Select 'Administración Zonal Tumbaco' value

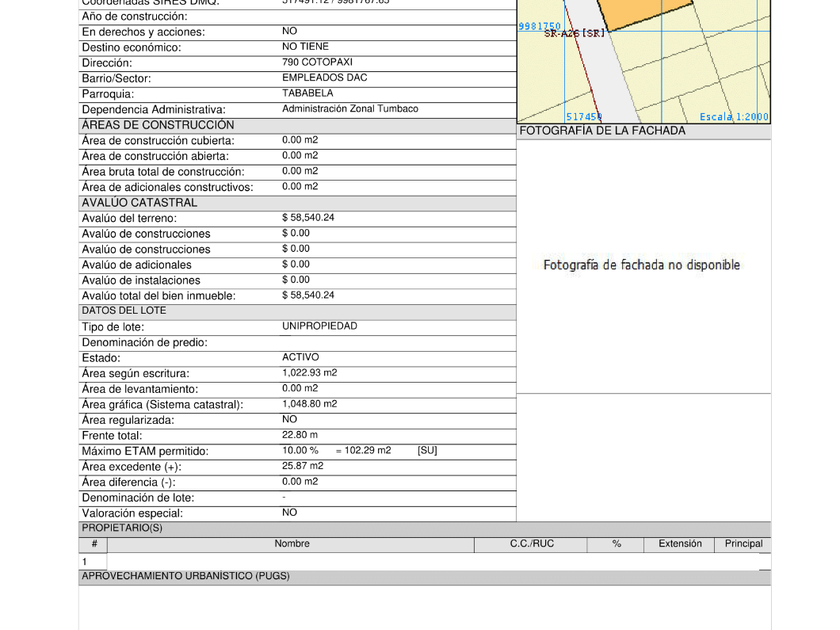tap(350, 109)
